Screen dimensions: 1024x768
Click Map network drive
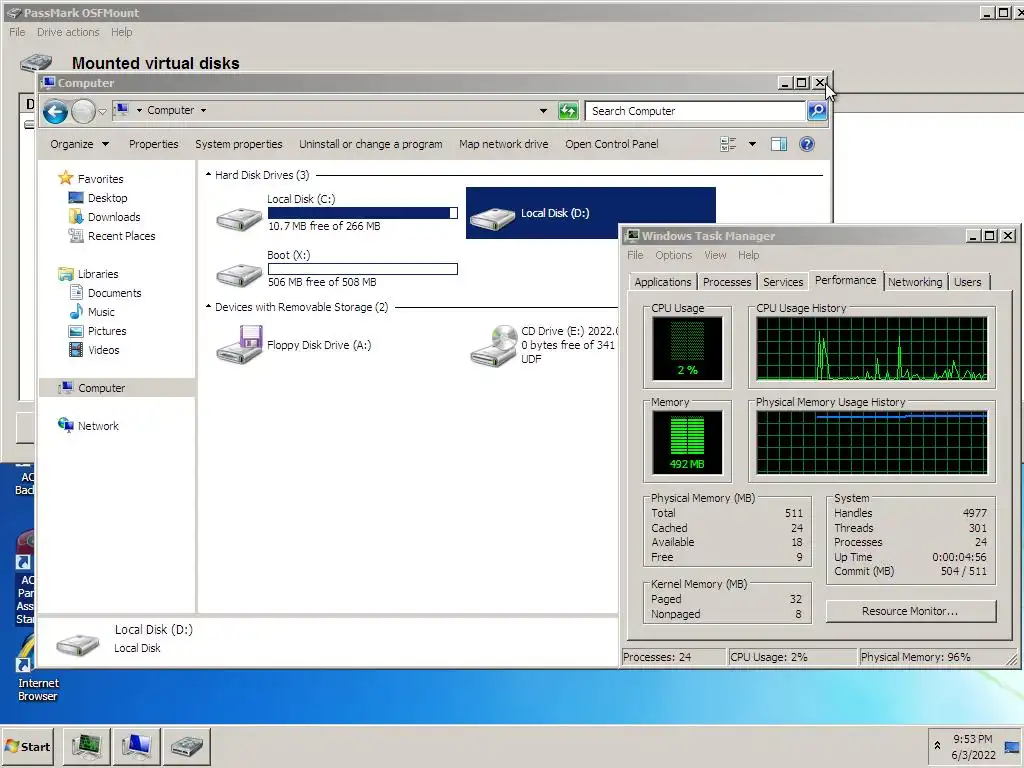point(504,144)
